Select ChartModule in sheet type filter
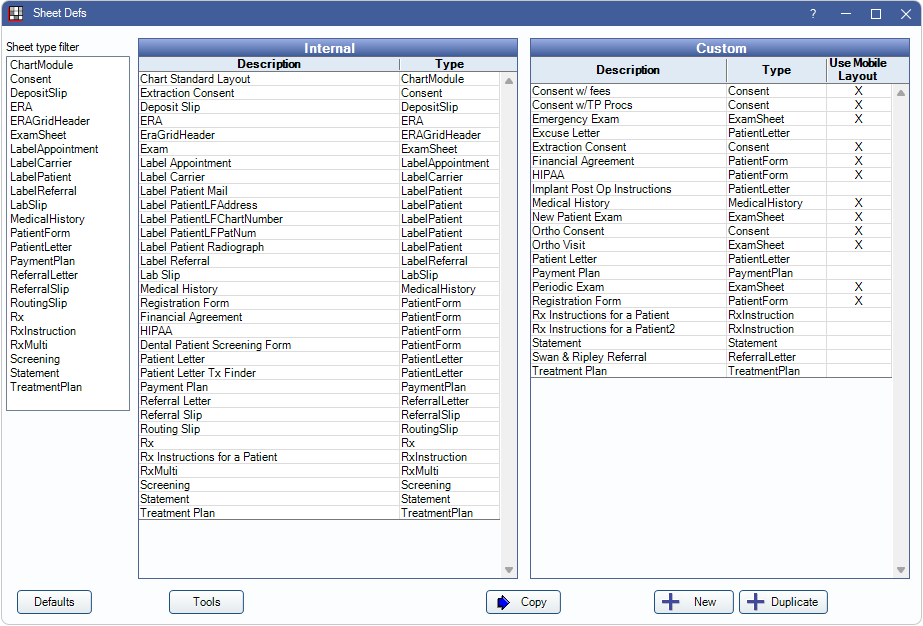 pyautogui.click(x=41, y=65)
